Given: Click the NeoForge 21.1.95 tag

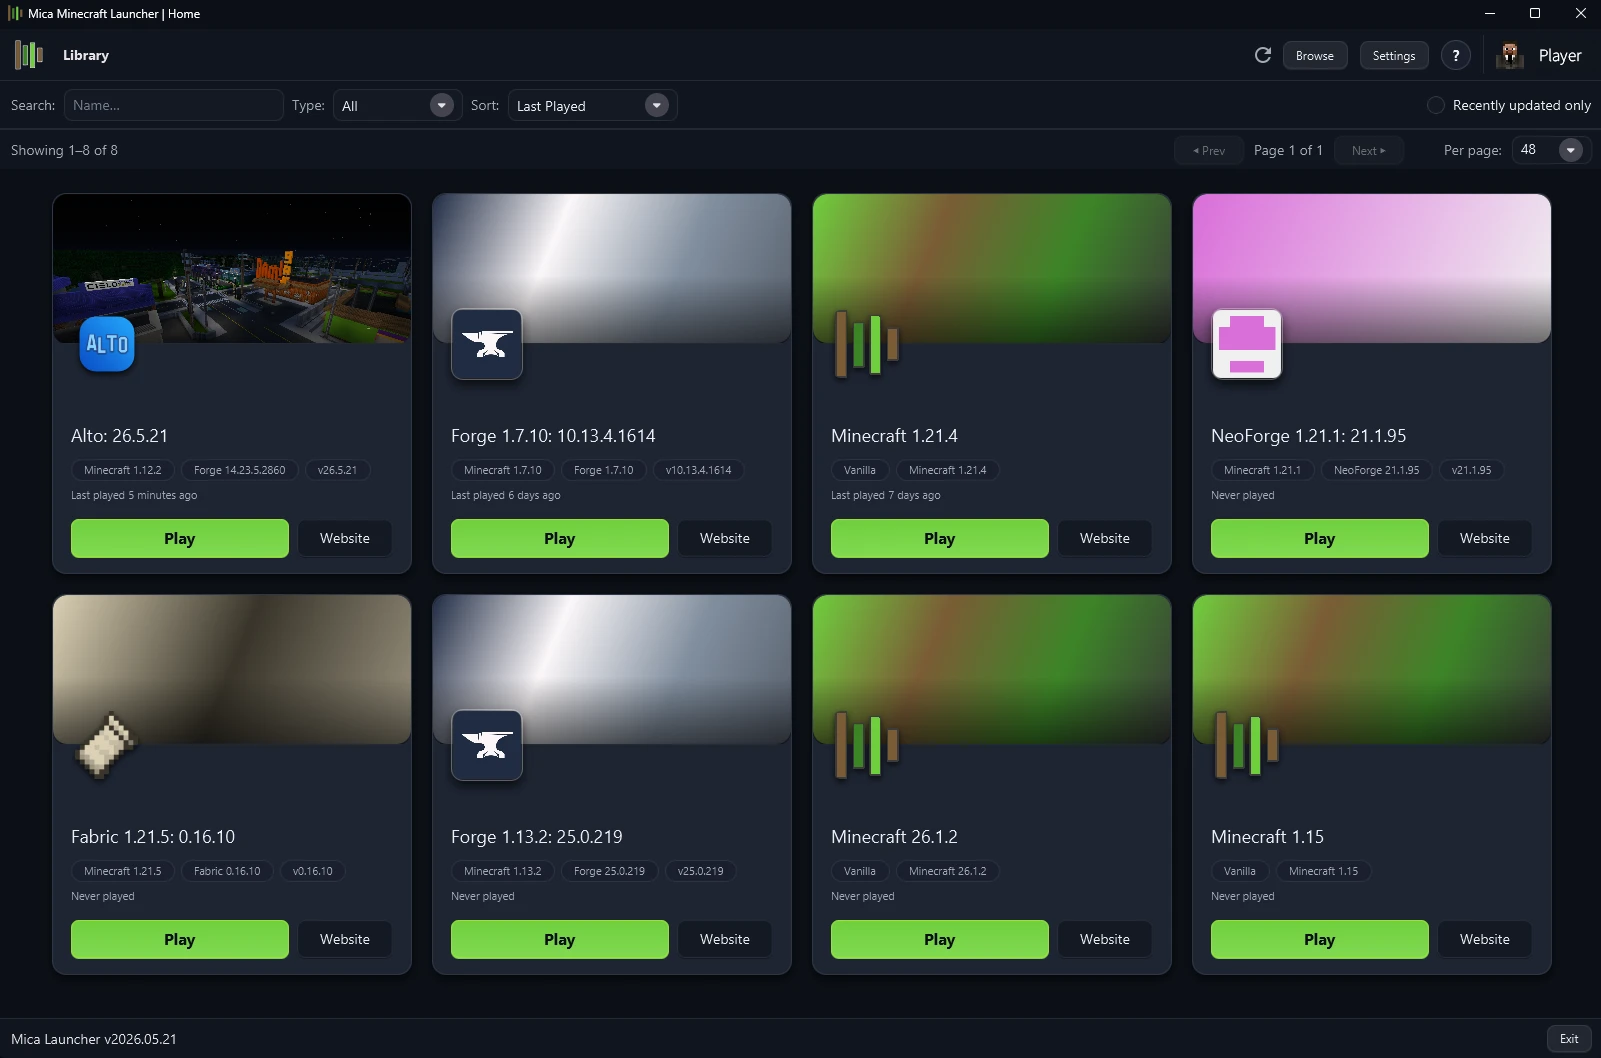Looking at the screenshot, I should click(1377, 470).
